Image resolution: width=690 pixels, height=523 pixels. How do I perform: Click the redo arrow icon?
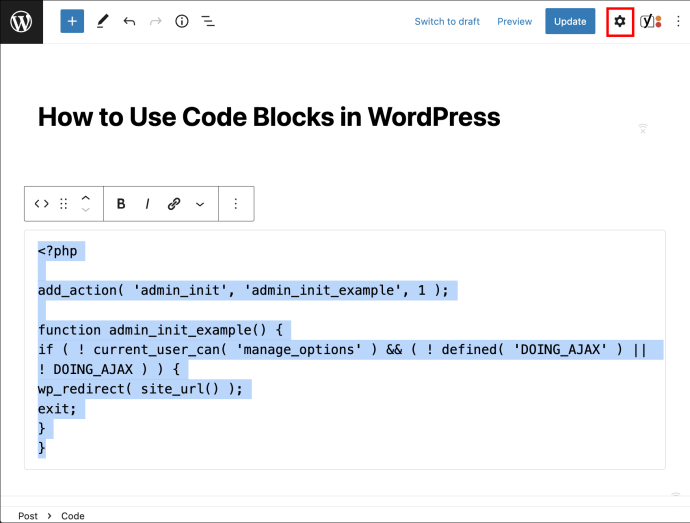[x=156, y=21]
